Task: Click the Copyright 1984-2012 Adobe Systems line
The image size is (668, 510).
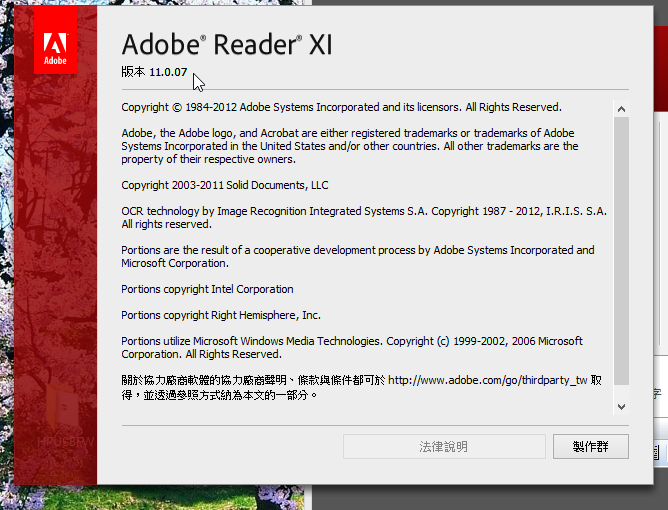Action: pyautogui.click(x=341, y=107)
